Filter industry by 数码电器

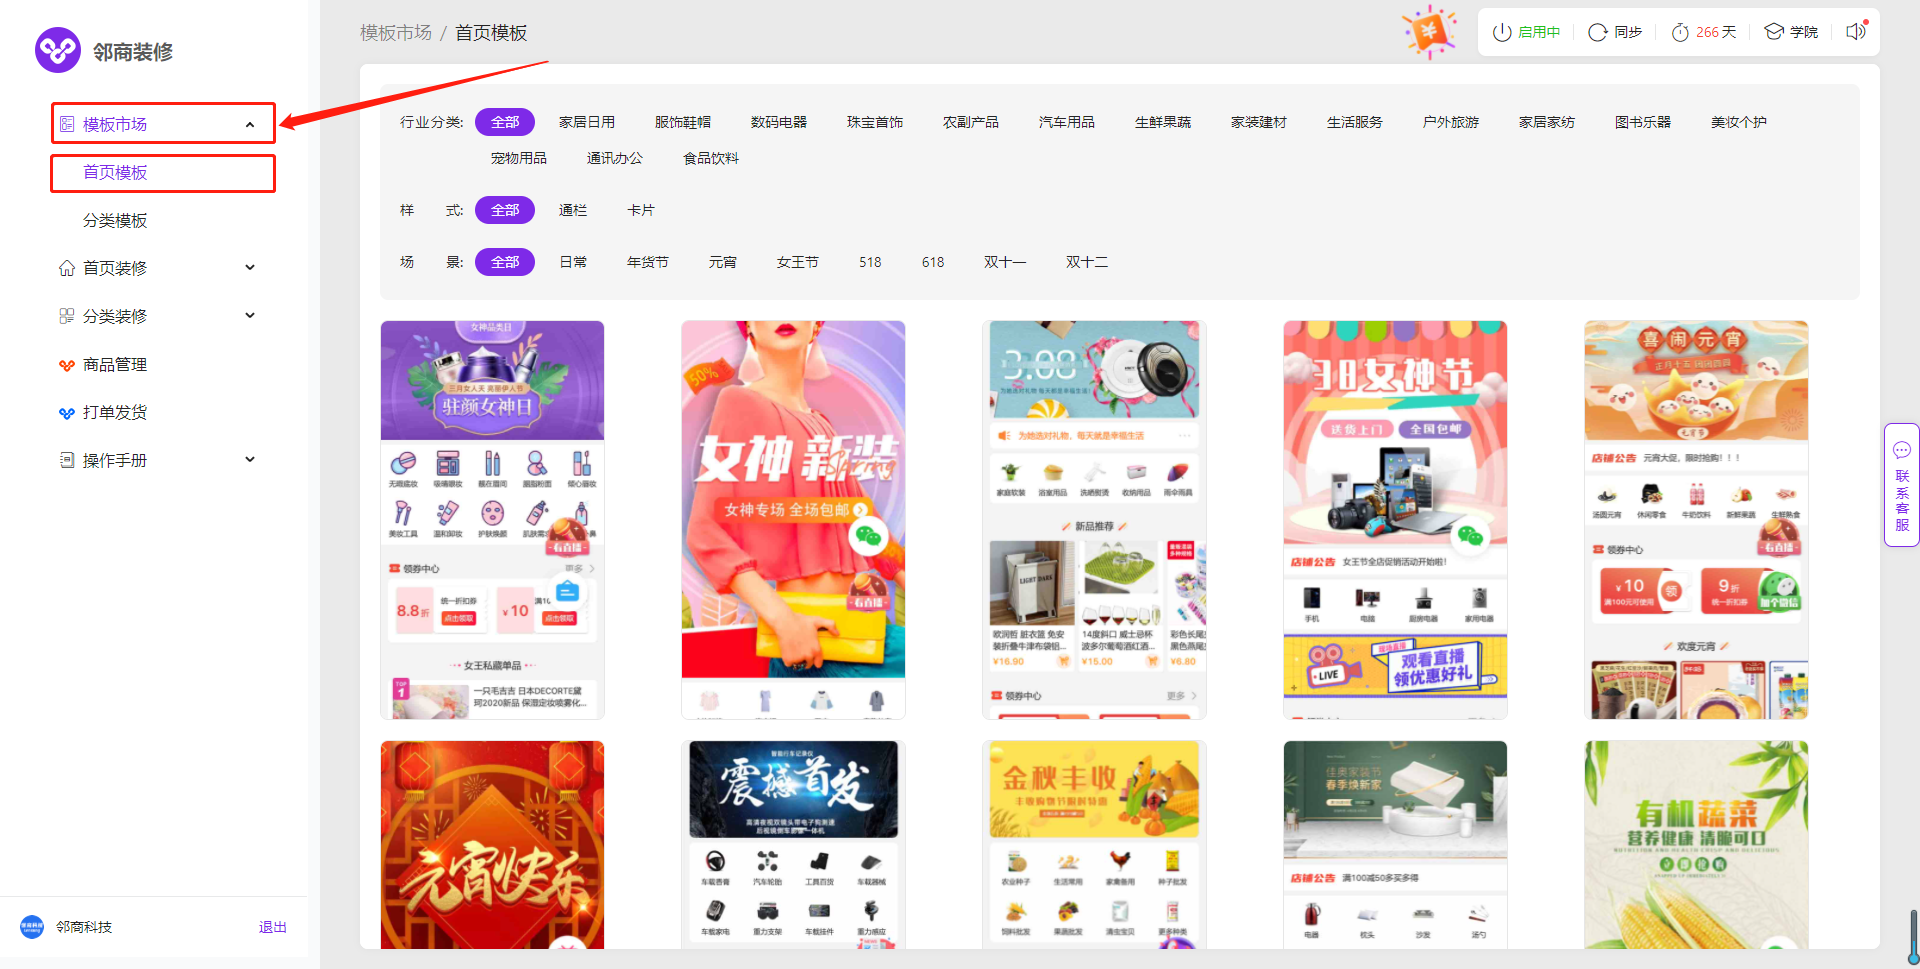779,122
